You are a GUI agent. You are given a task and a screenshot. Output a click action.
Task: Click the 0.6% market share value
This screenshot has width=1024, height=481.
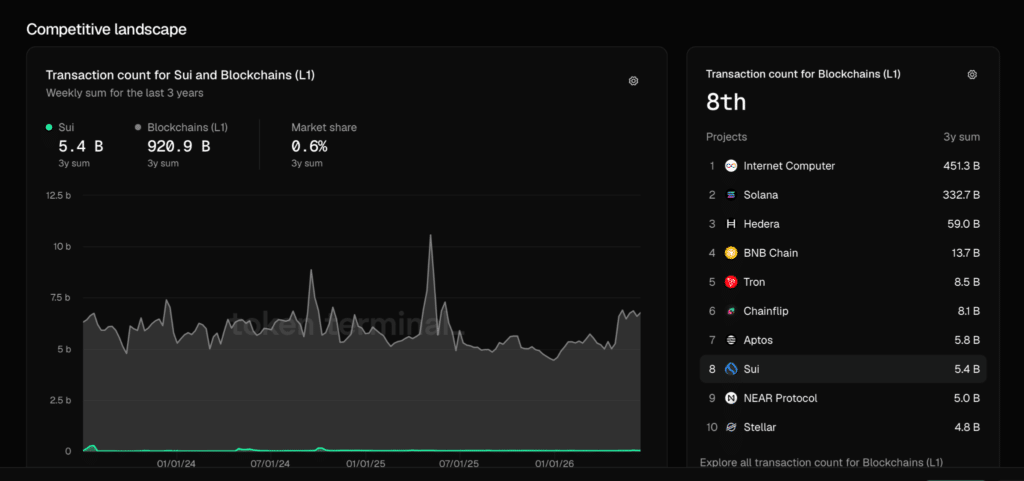point(309,146)
